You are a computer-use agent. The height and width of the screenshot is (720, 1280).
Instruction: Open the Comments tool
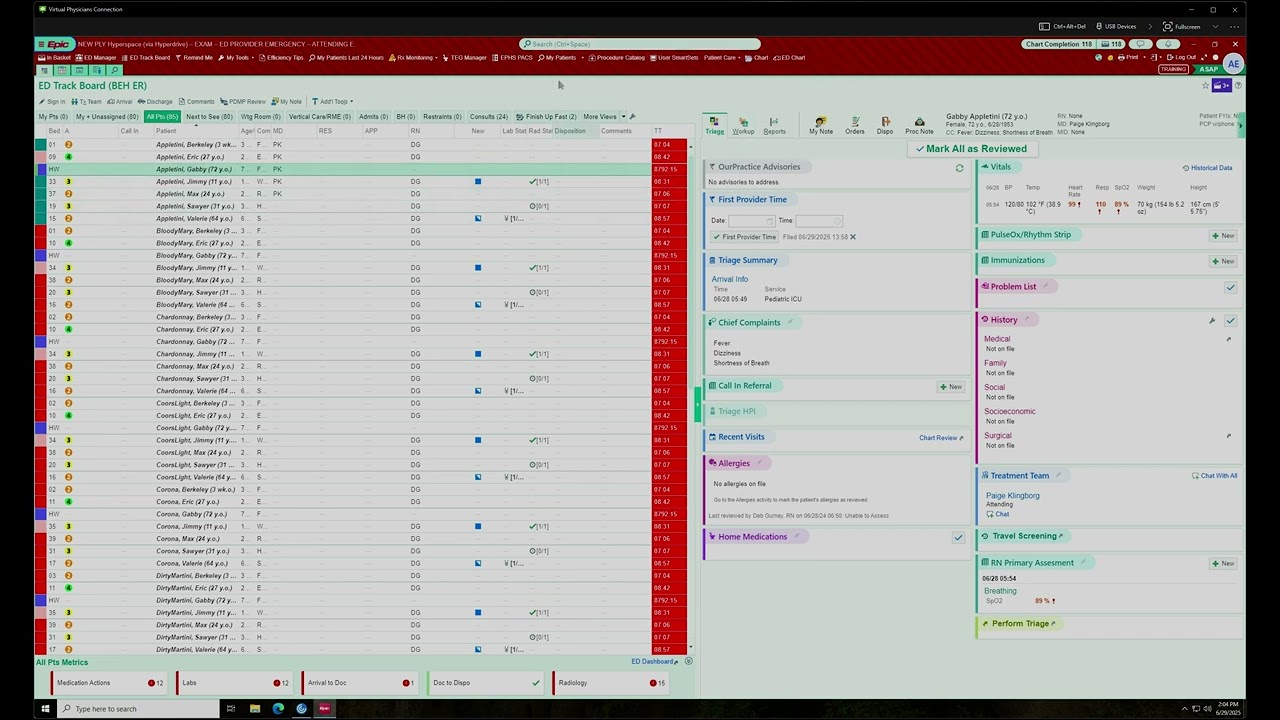coord(197,102)
